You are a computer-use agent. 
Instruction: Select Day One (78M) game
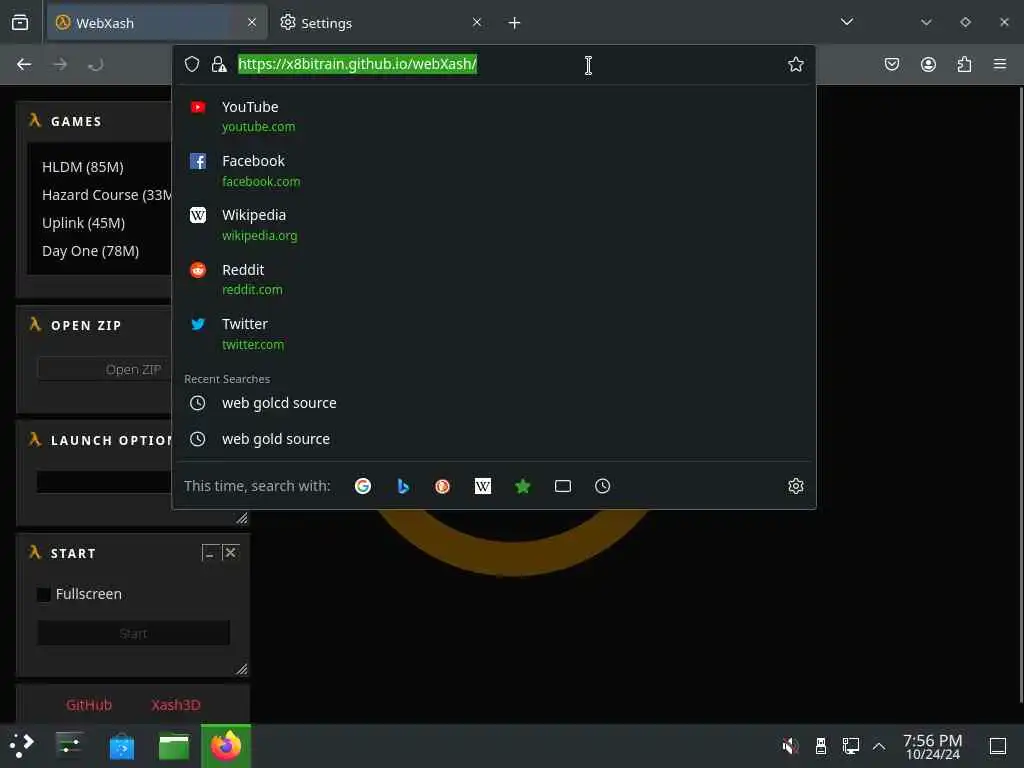tap(90, 251)
